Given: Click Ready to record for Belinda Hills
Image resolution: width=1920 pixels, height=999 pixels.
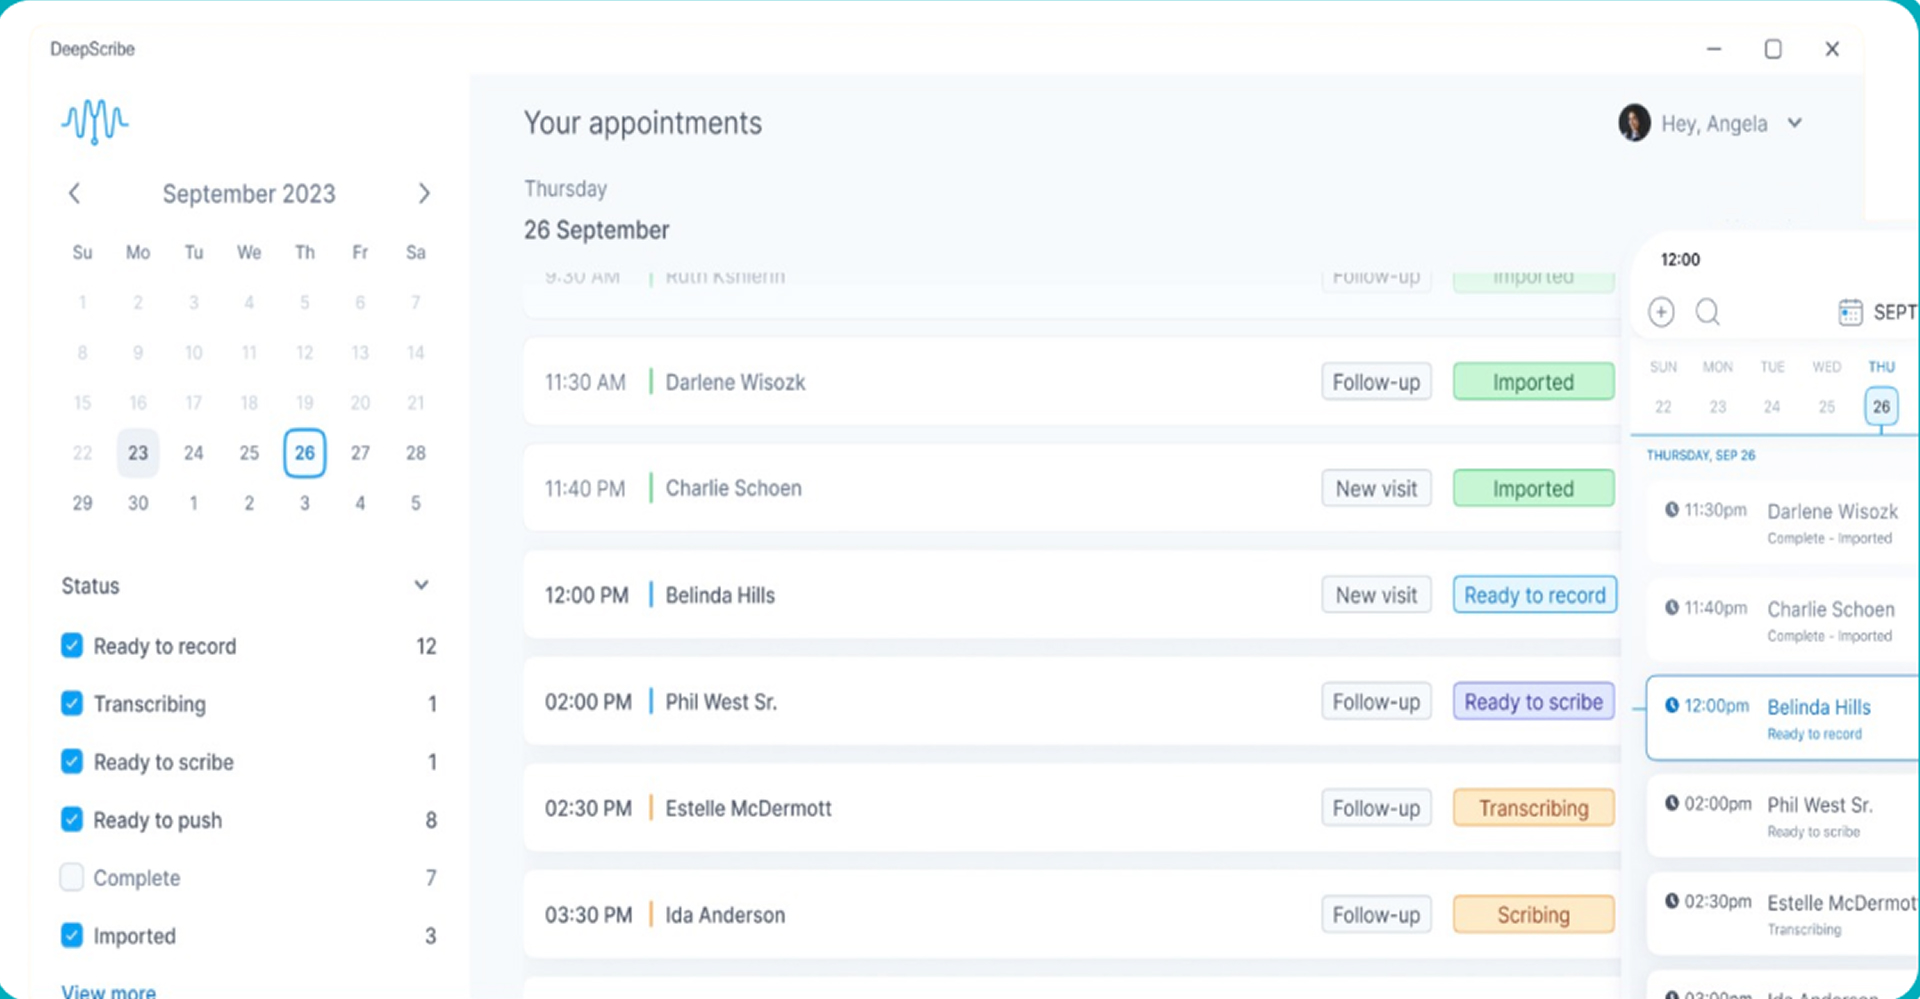Looking at the screenshot, I should pyautogui.click(x=1534, y=595).
